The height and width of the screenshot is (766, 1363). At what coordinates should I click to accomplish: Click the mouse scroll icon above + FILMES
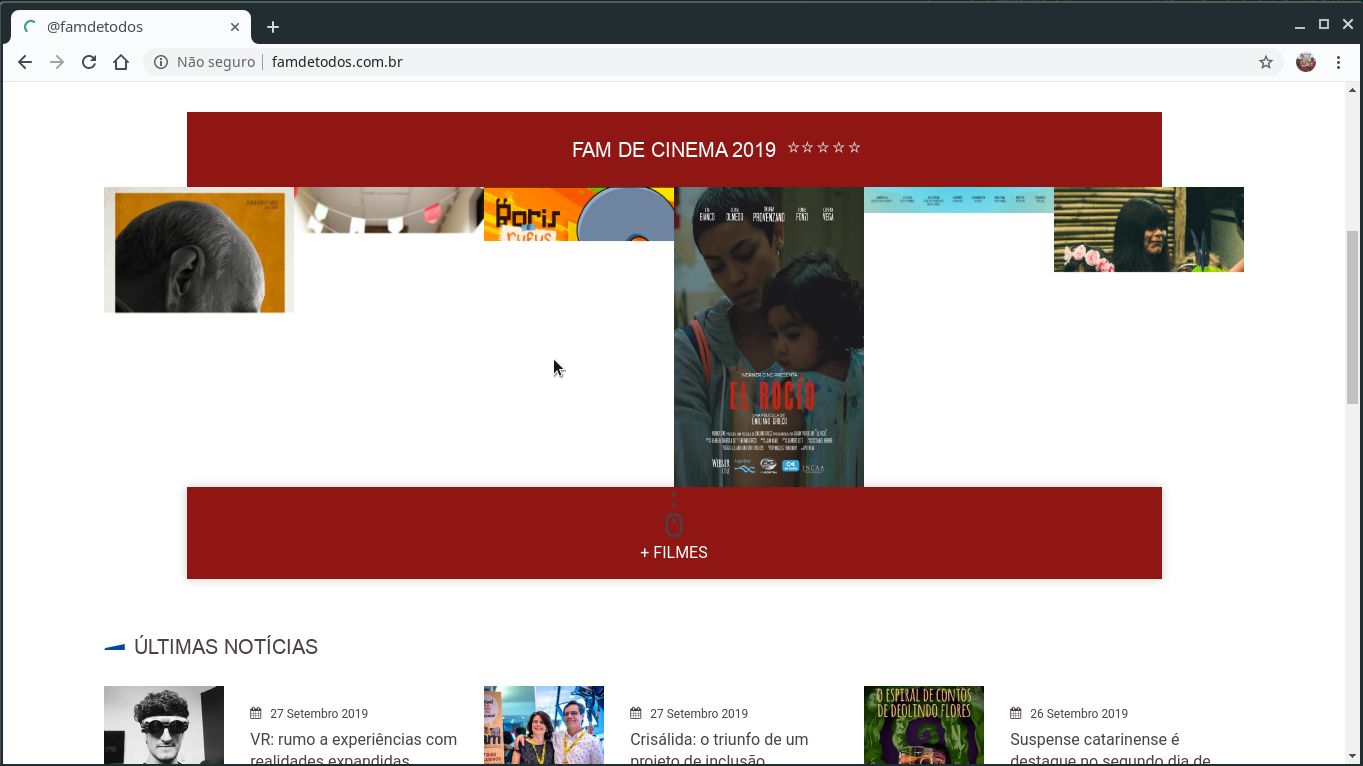[x=674, y=524]
